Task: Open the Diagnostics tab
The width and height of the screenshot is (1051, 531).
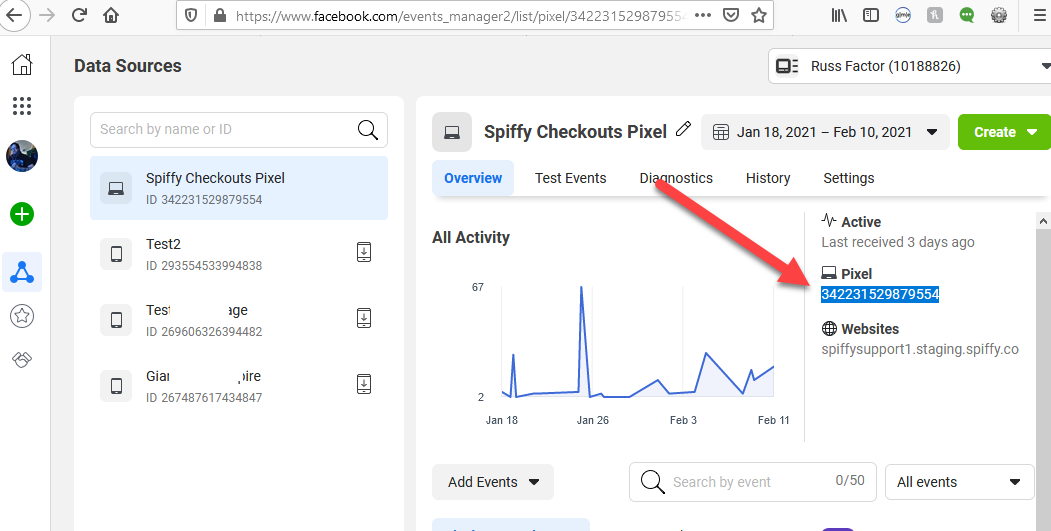Action: (x=676, y=178)
